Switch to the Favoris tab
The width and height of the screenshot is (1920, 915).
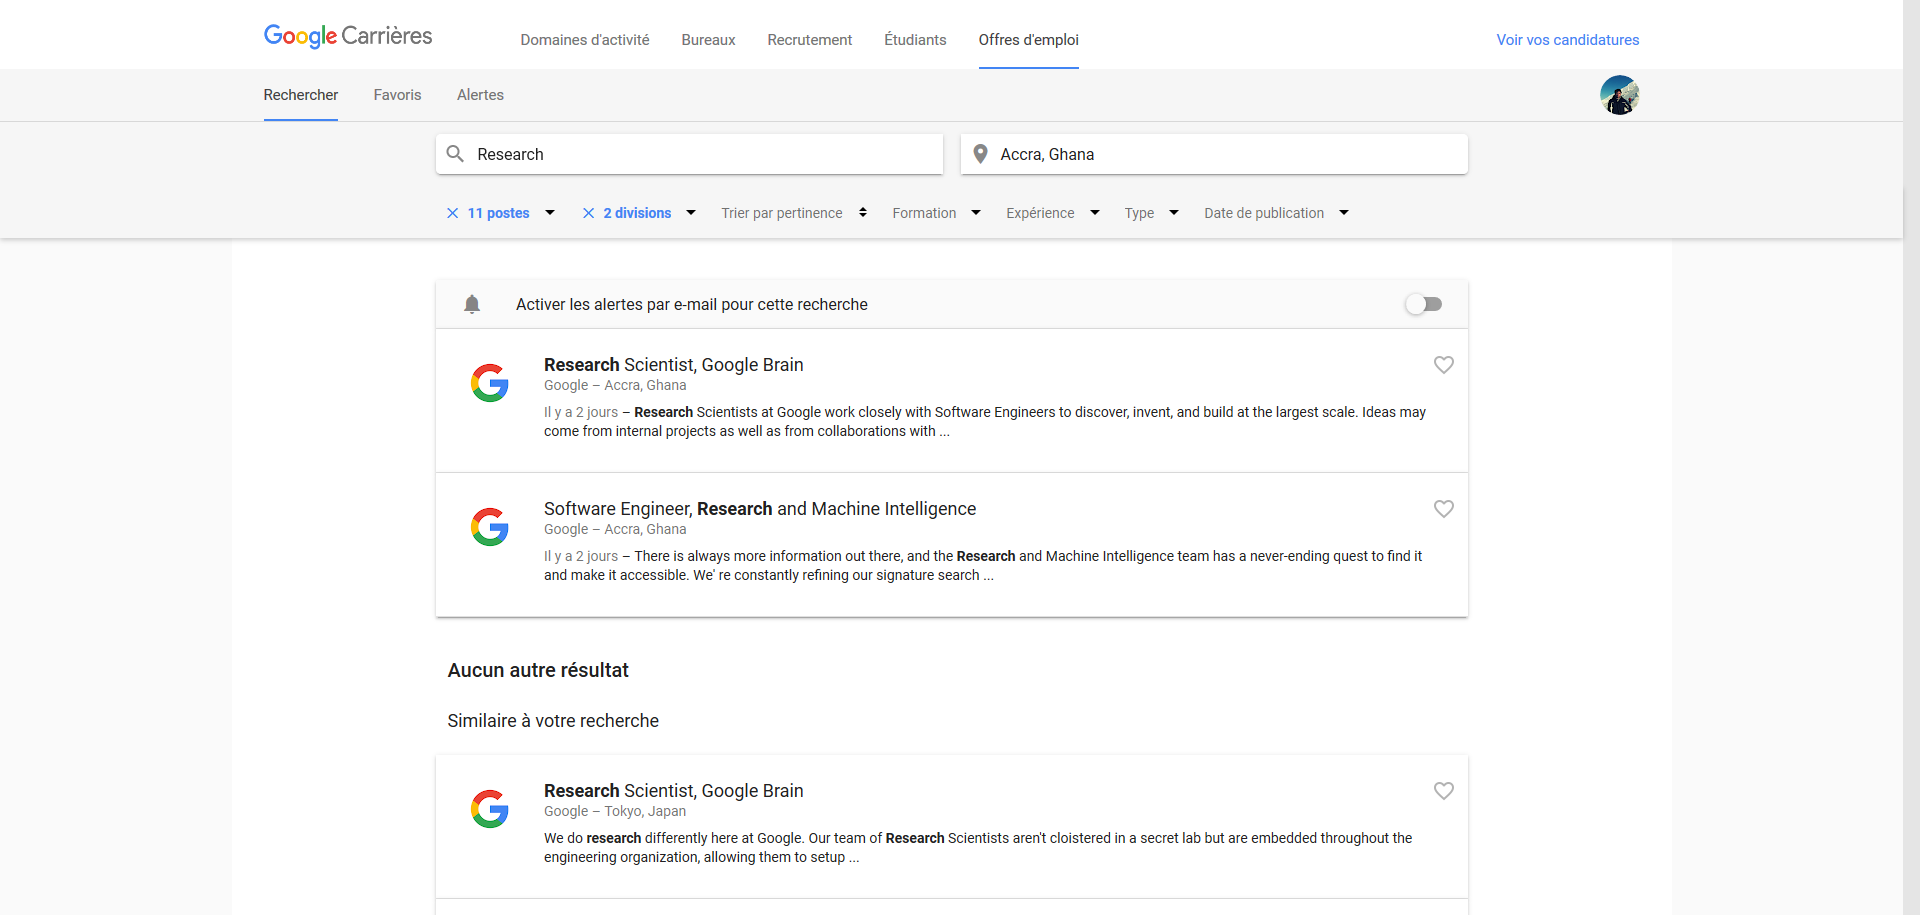[397, 95]
